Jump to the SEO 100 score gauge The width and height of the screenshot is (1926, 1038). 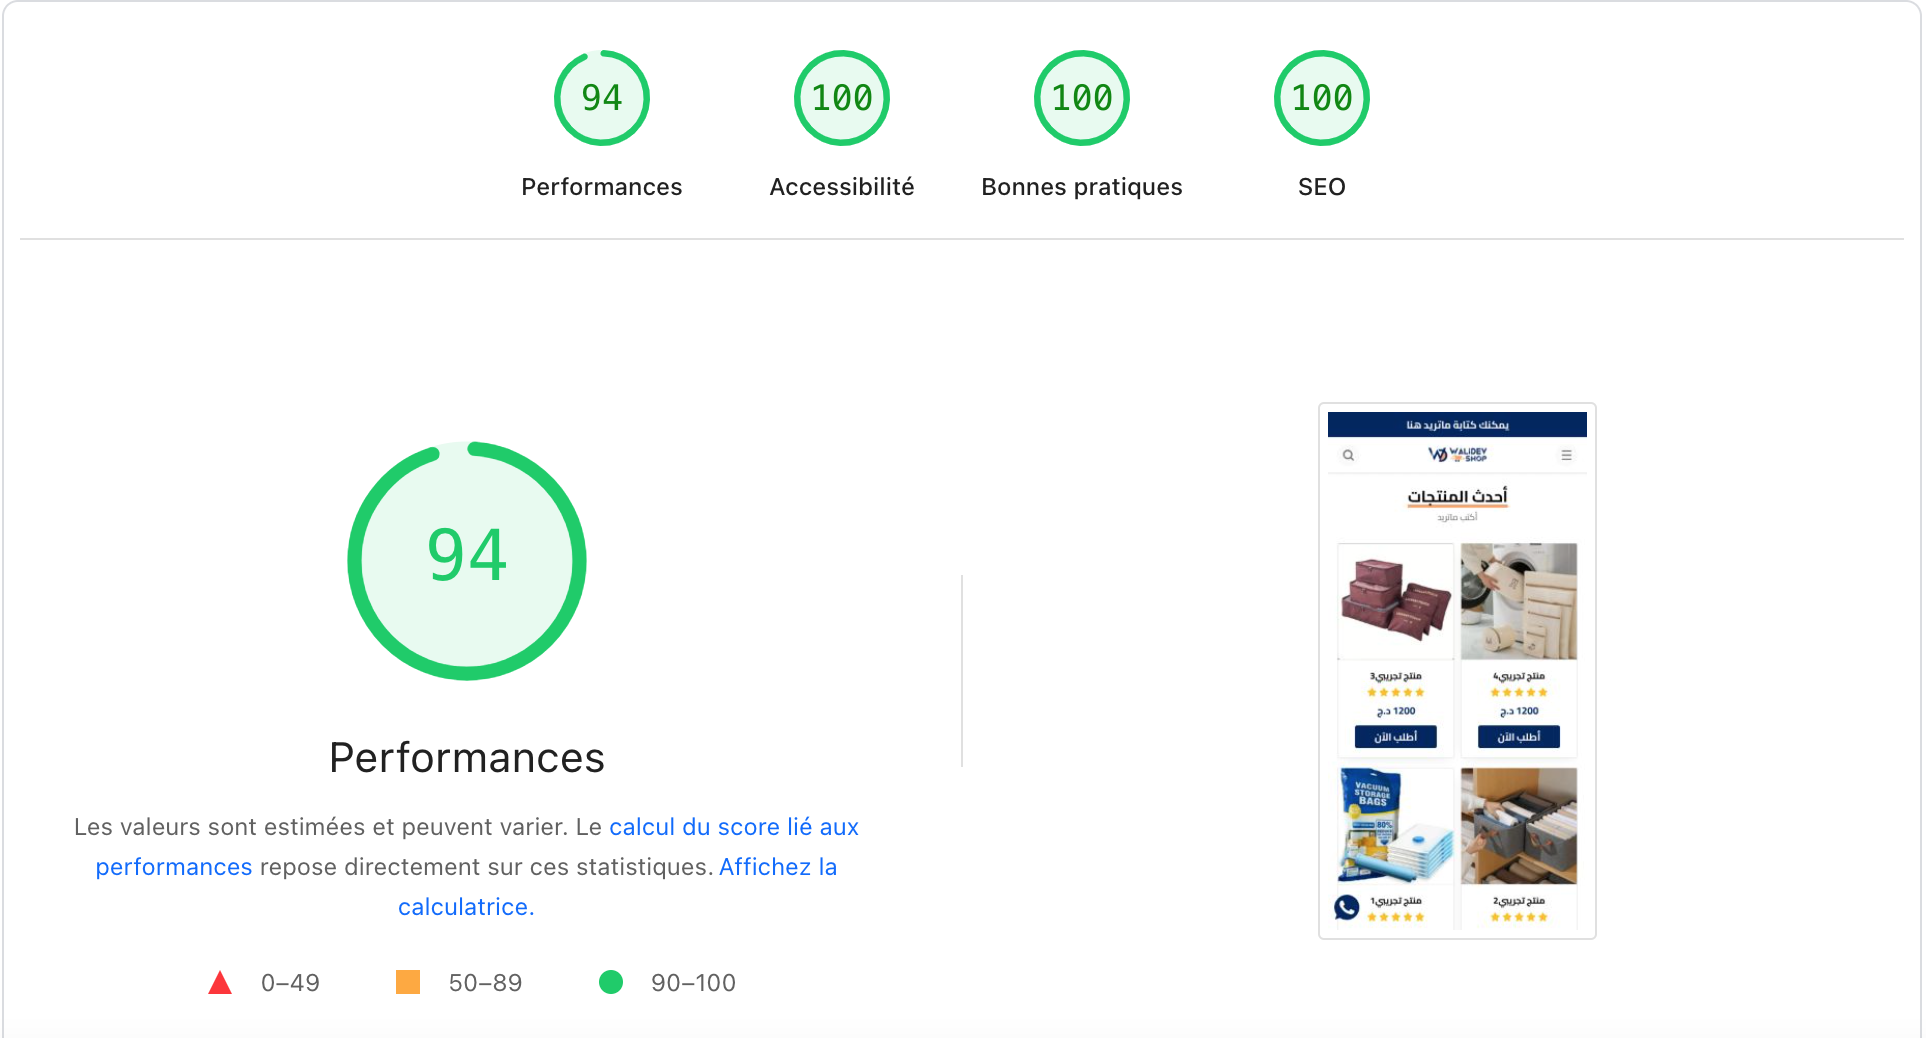[x=1322, y=98]
